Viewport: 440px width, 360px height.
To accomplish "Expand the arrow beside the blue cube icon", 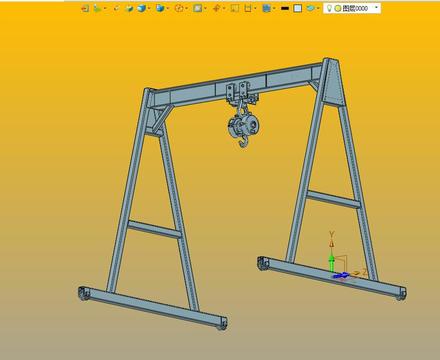I will [x=149, y=8].
